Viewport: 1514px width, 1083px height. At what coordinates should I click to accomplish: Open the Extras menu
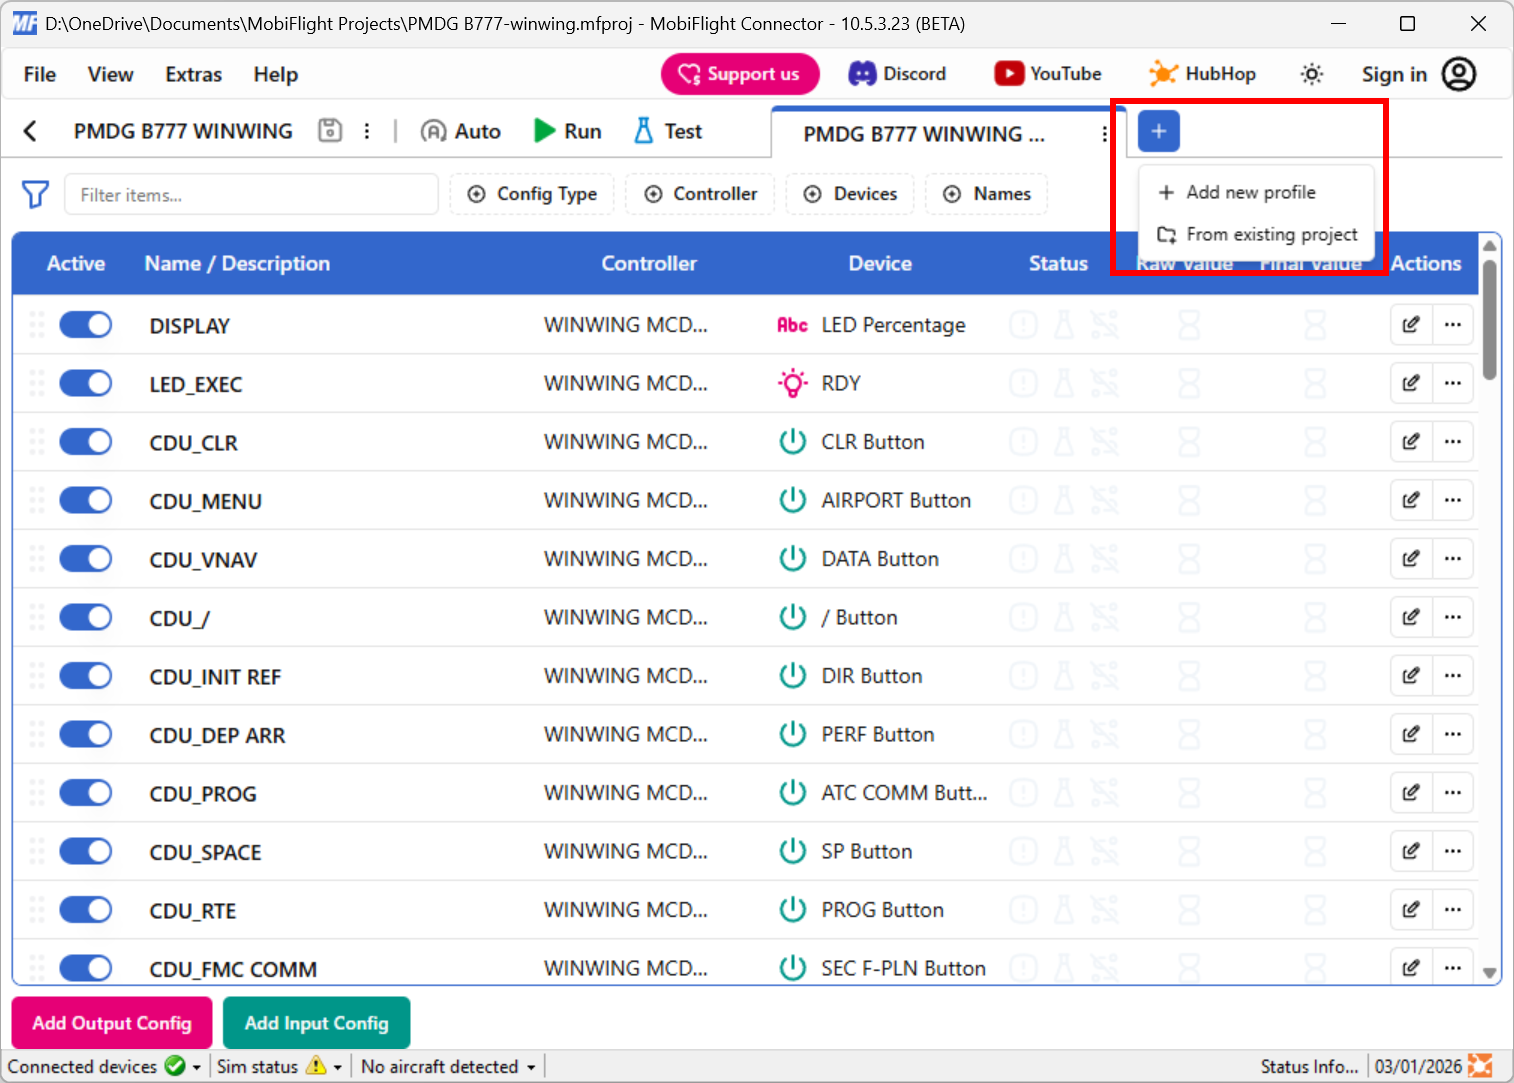[x=192, y=73]
